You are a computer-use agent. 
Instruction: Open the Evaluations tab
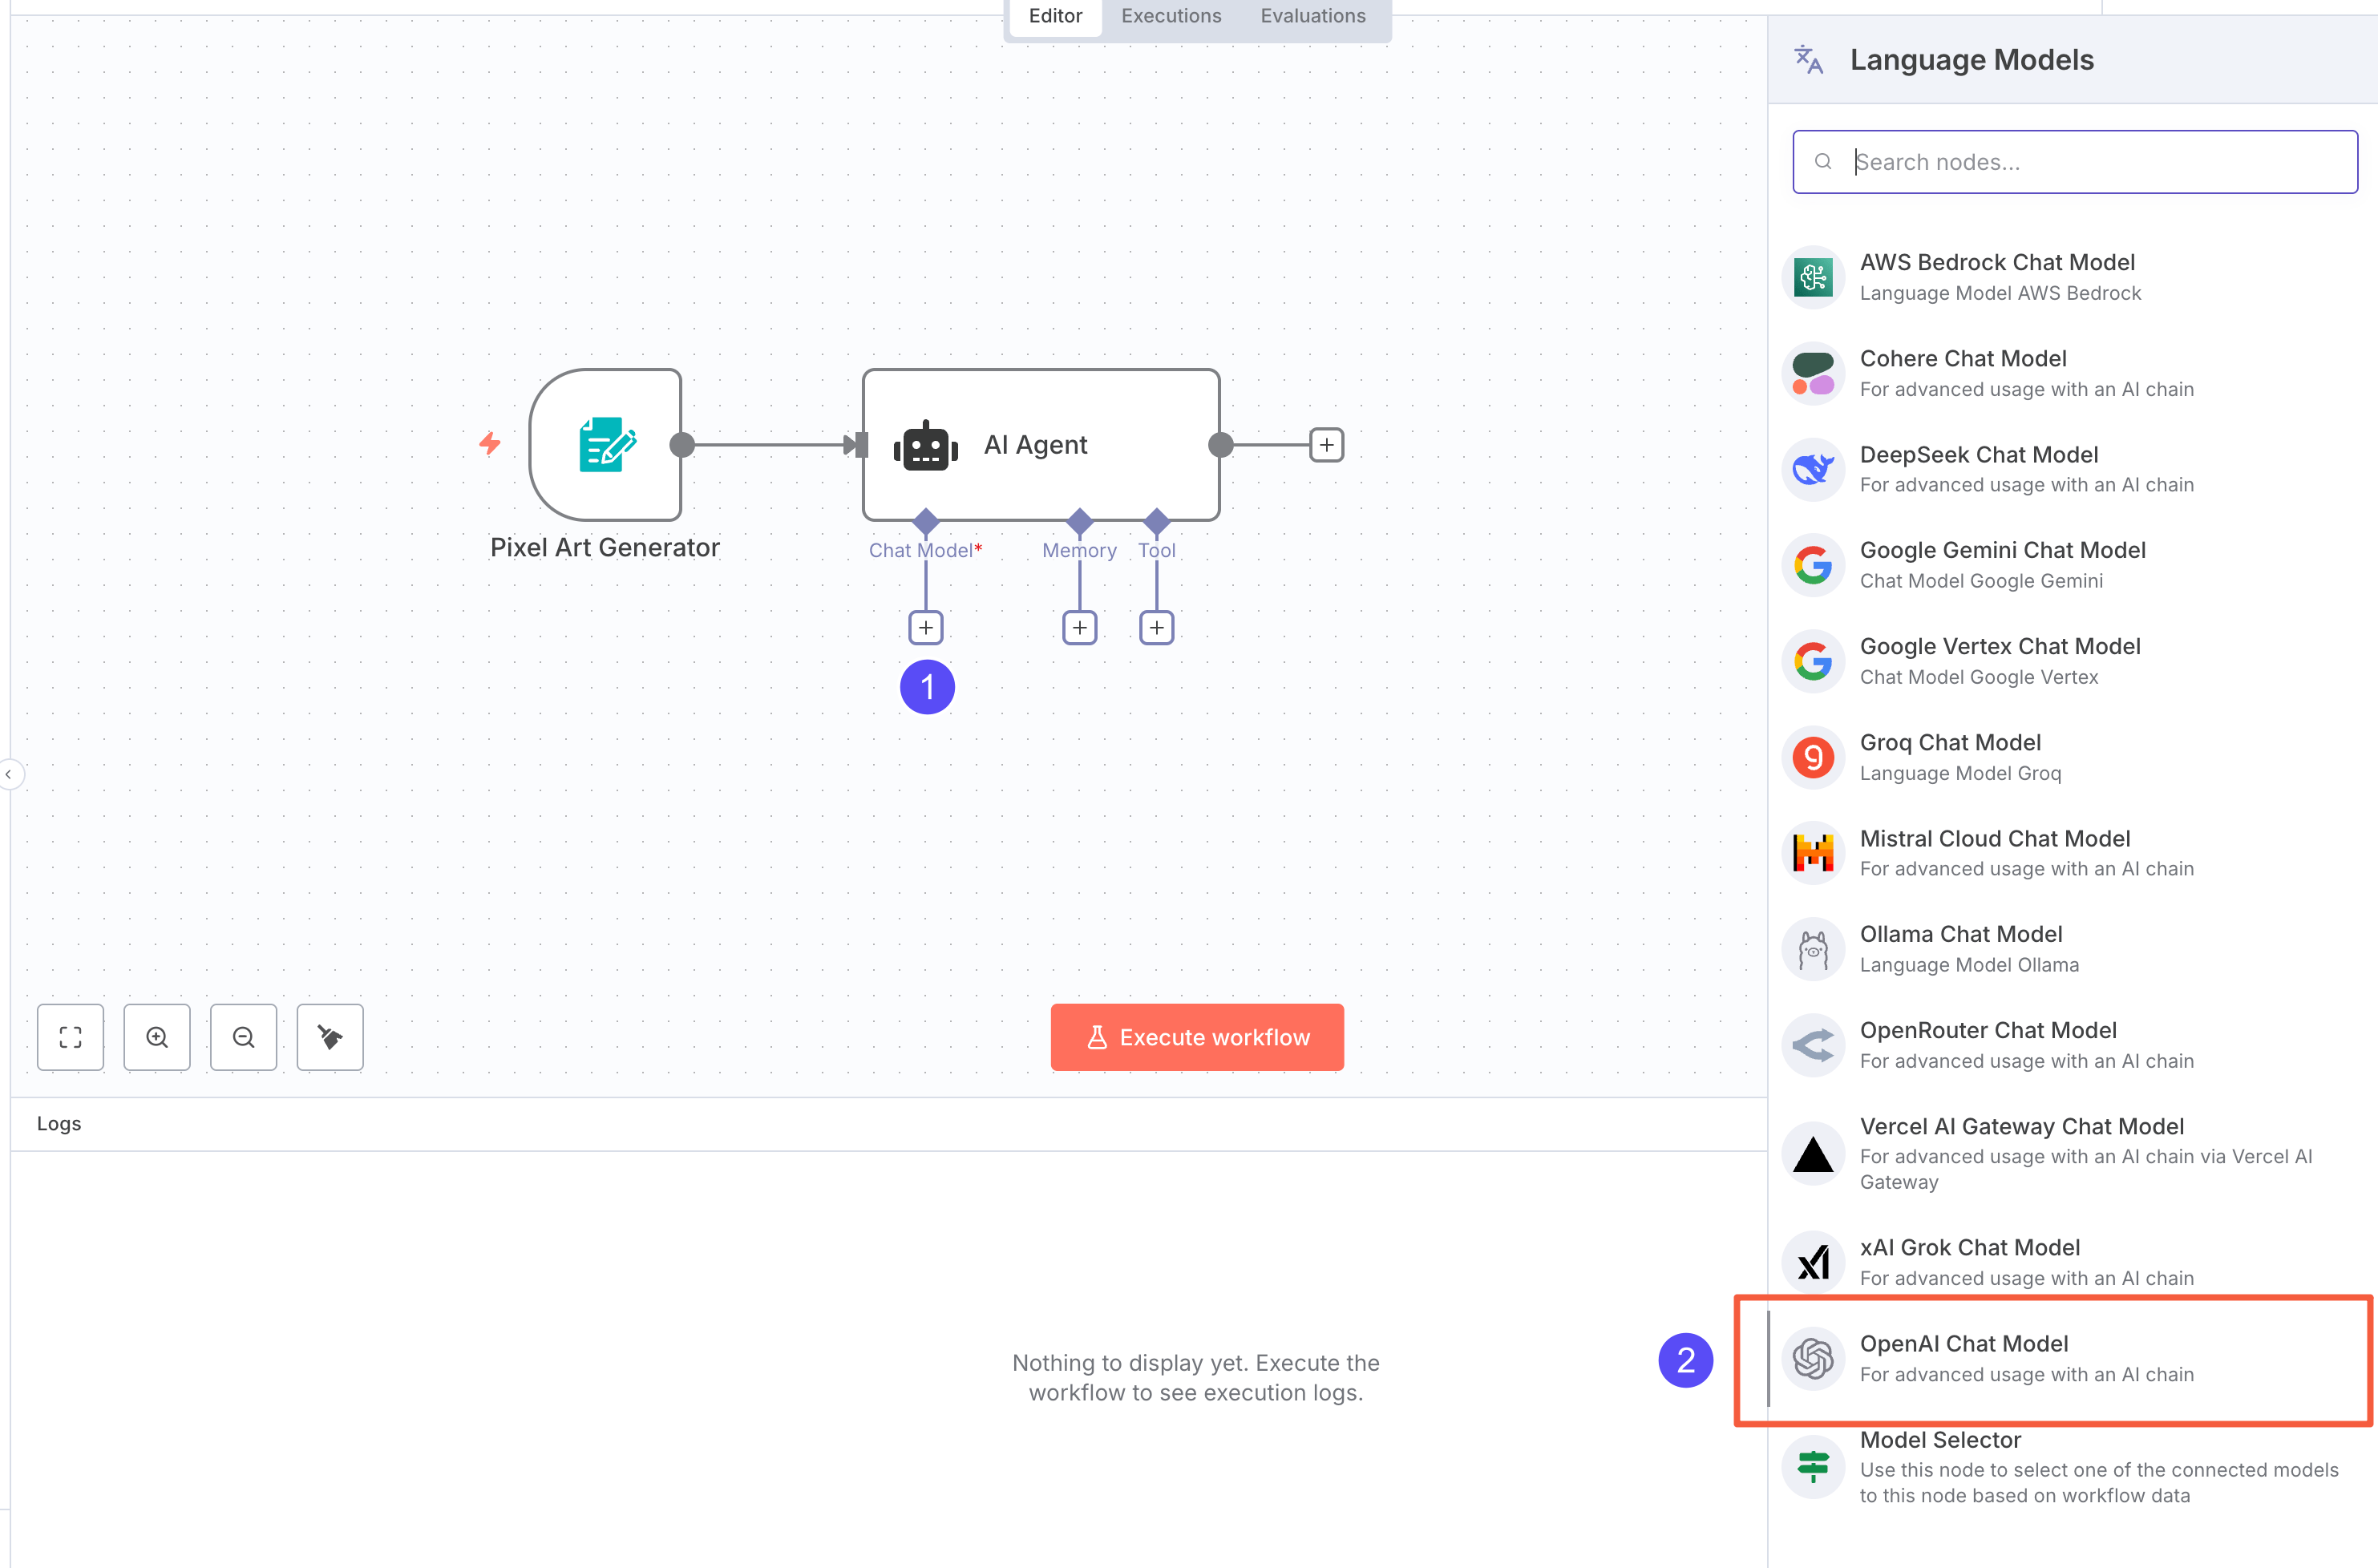[x=1312, y=16]
